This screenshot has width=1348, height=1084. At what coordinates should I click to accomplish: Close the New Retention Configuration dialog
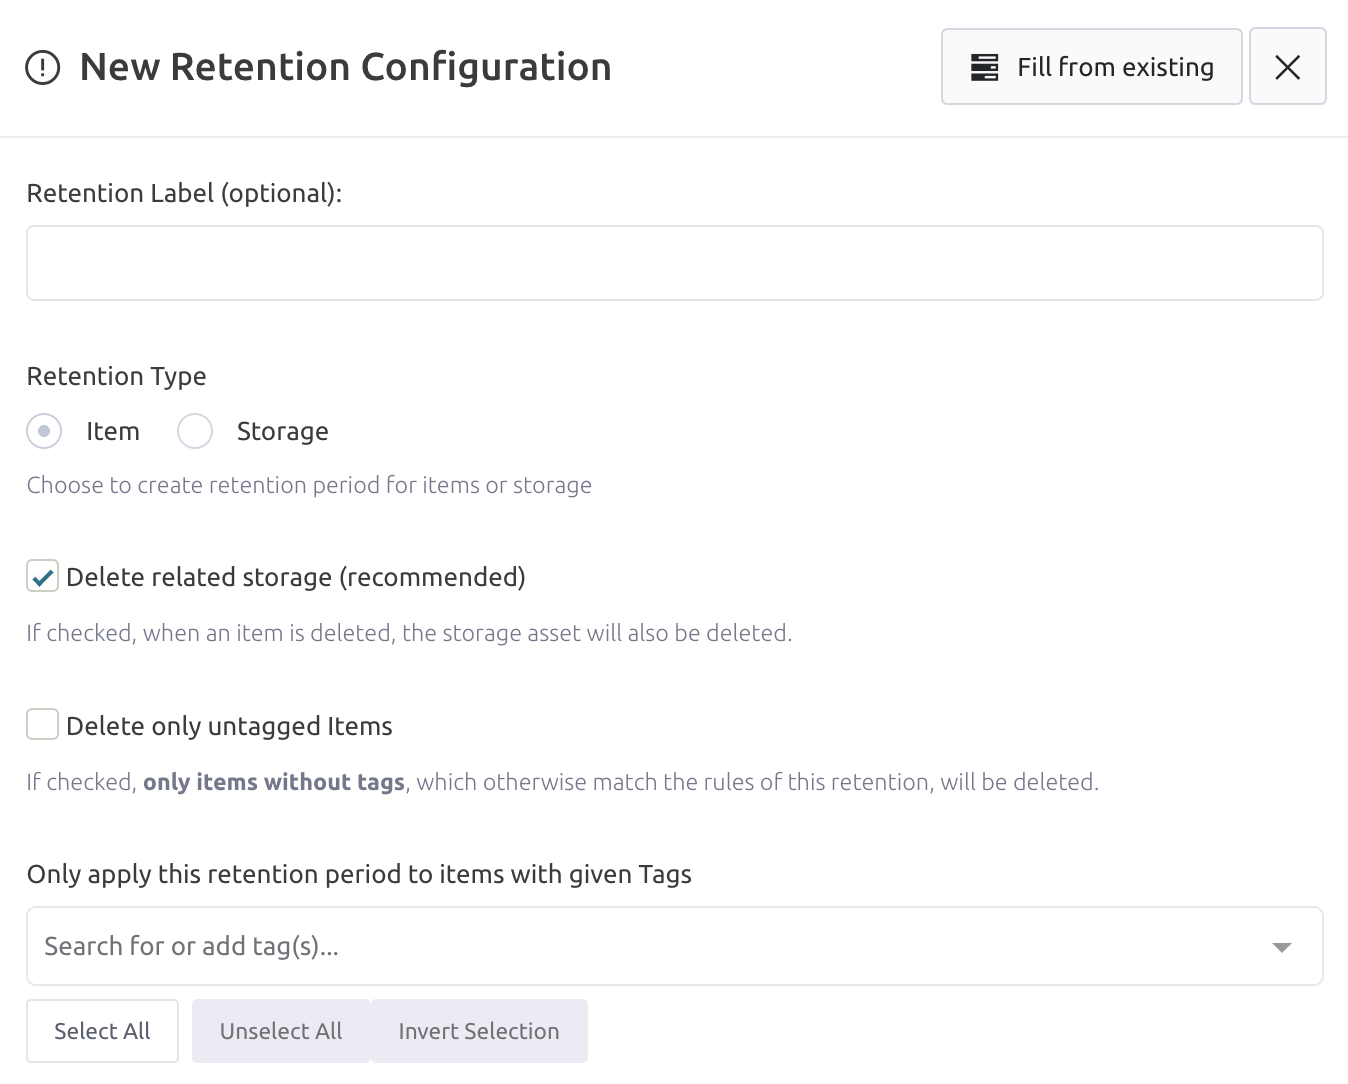(x=1287, y=67)
